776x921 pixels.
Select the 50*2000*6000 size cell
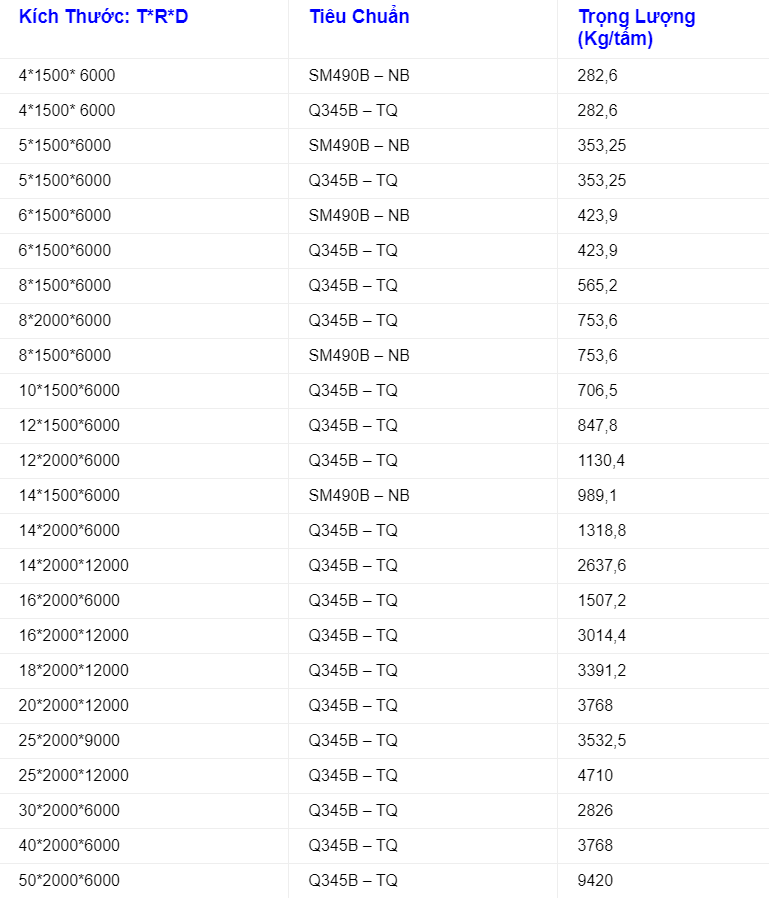pos(69,881)
